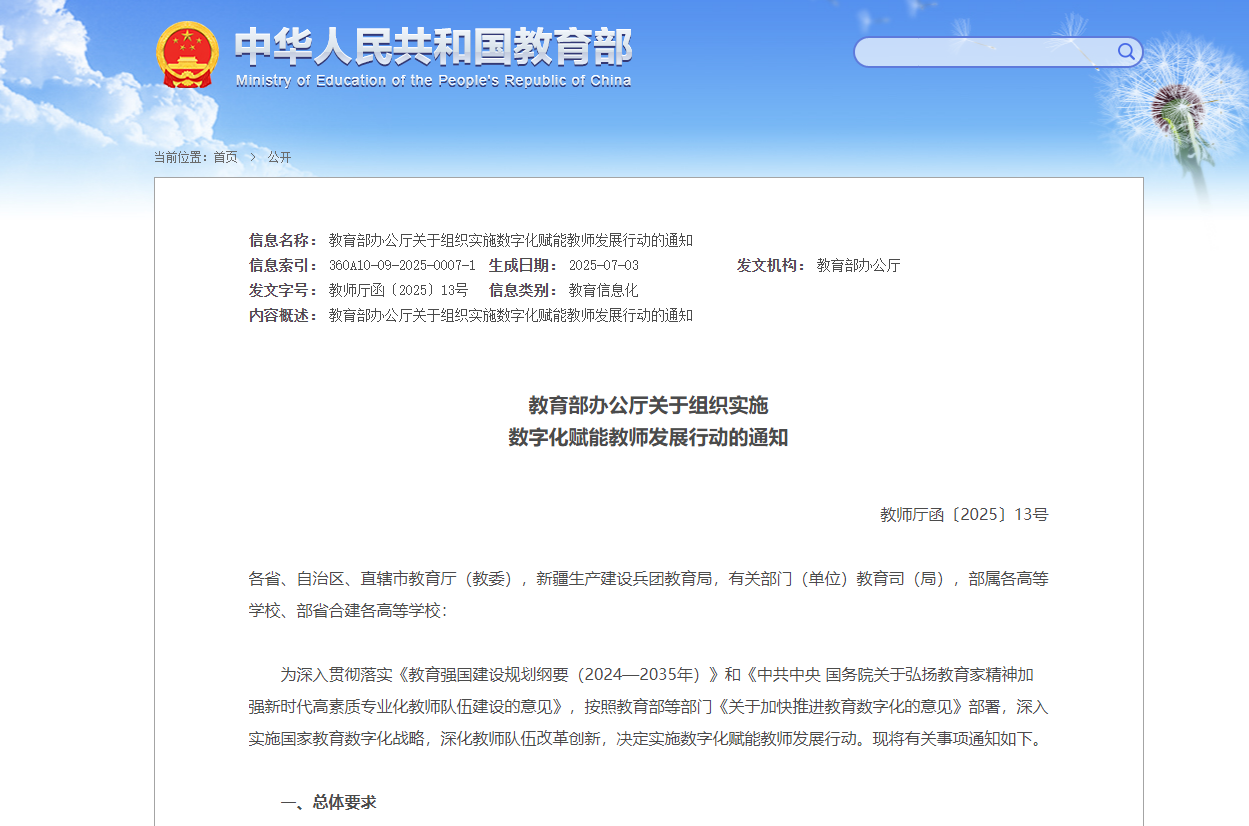Go to 首页 in the breadcrumb

point(225,157)
